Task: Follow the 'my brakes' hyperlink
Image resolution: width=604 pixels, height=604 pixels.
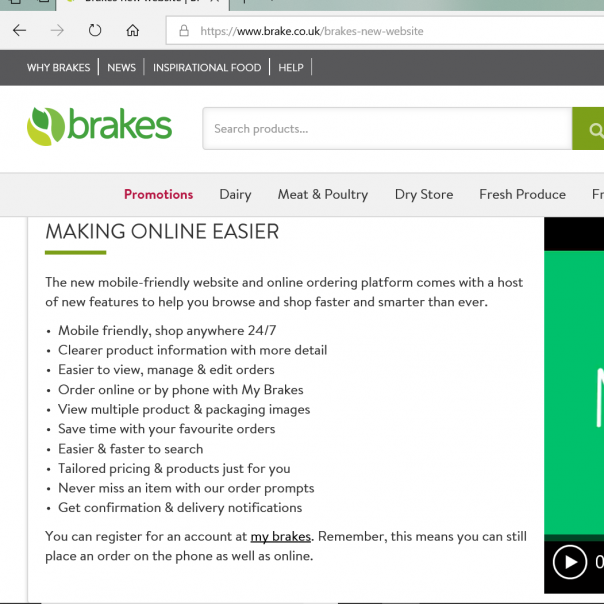Action: coord(280,536)
